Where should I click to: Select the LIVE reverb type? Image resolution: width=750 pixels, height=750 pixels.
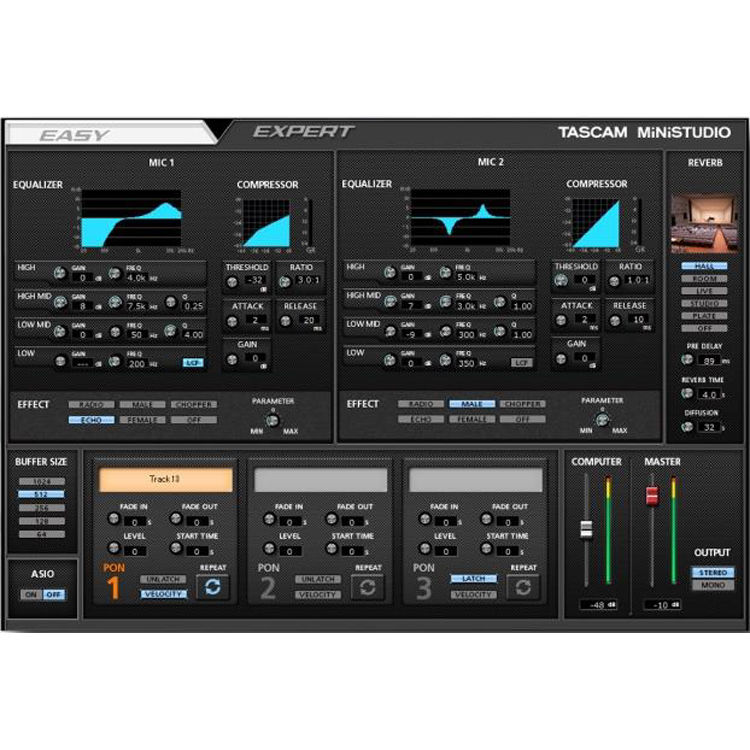point(704,291)
